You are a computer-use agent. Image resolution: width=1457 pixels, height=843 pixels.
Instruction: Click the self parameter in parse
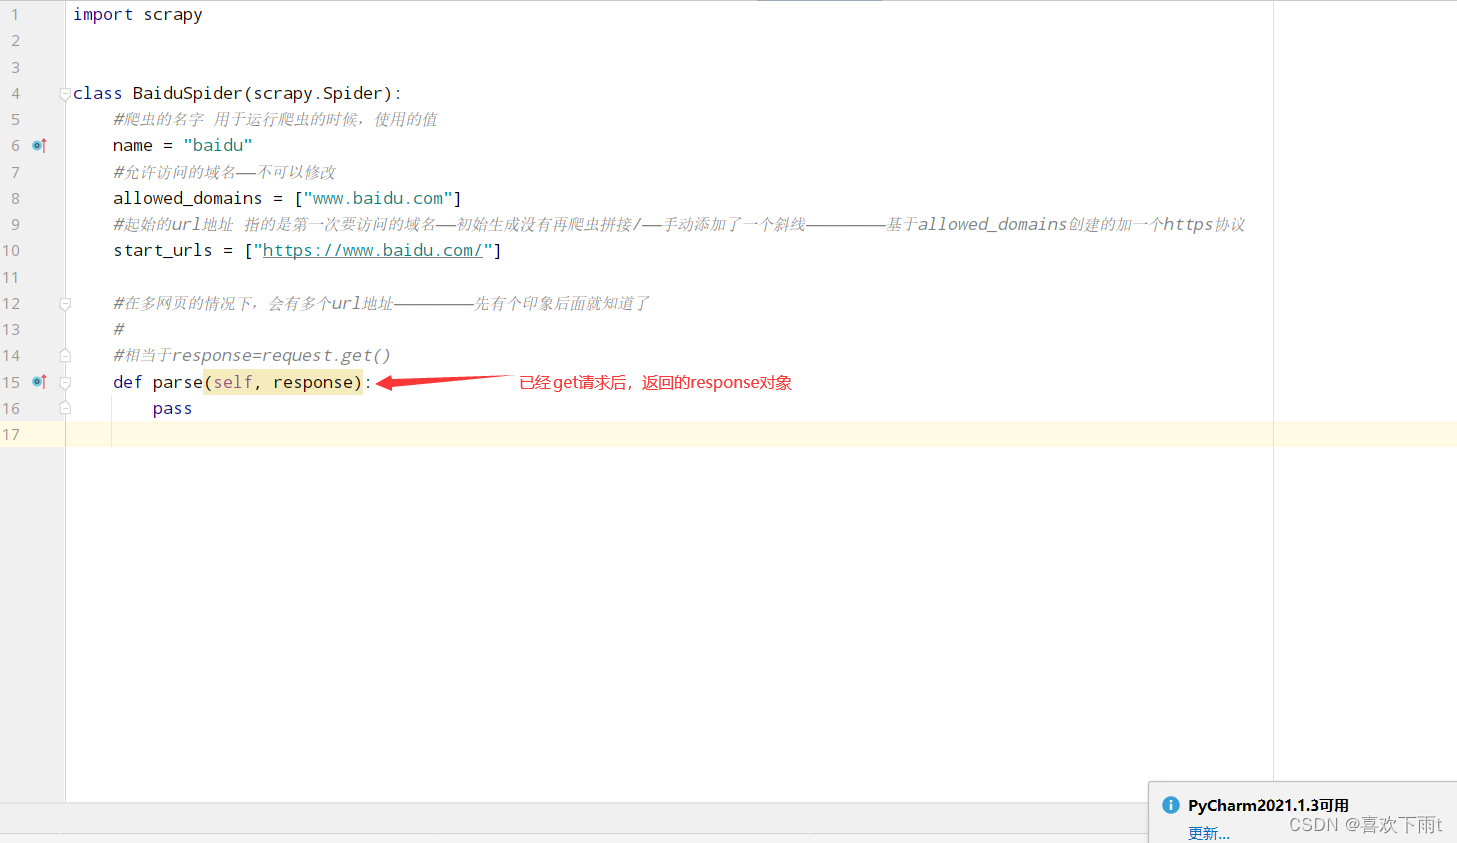pos(233,382)
